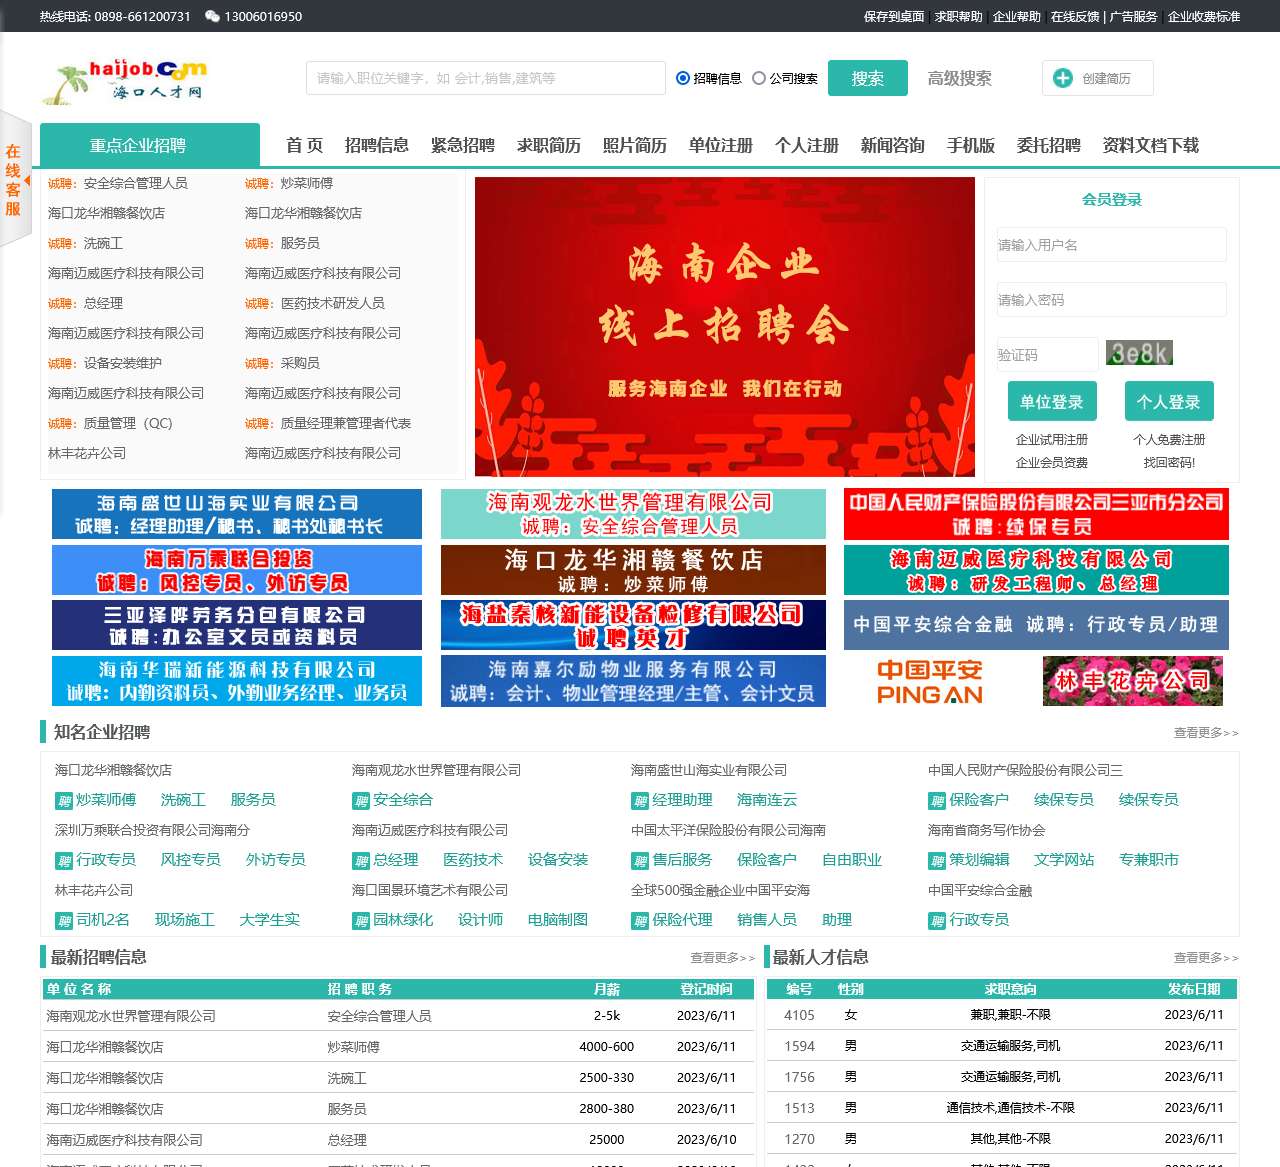Open the 三亚泽晔劳务分包有限公司 banner
The image size is (1280, 1167).
point(237,626)
